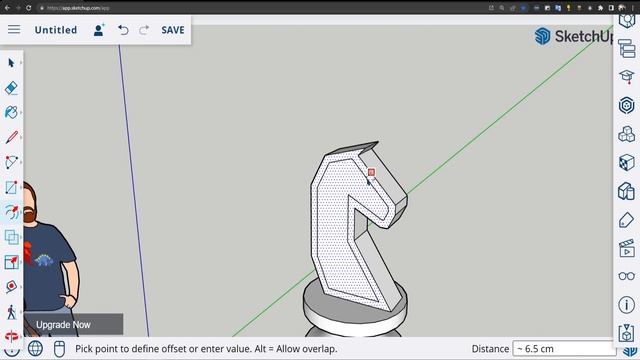Click the 'Pick point to define offset' hint
This screenshot has width=640, height=360.
tap(206, 349)
